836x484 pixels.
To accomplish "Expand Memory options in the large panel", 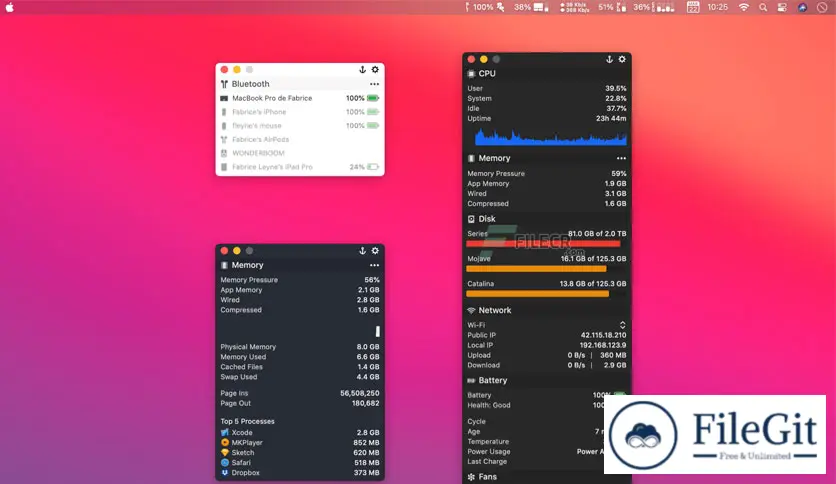I will point(621,159).
